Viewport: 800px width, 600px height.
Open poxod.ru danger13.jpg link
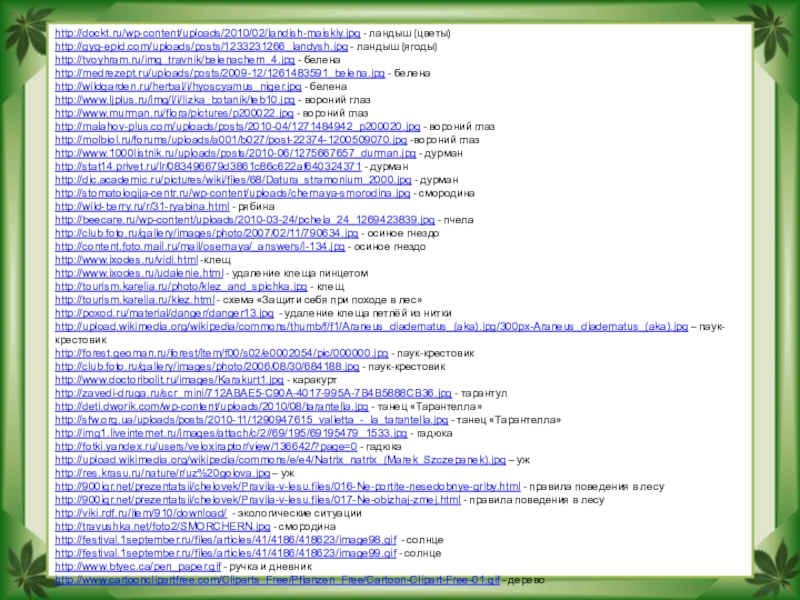pos(164,313)
